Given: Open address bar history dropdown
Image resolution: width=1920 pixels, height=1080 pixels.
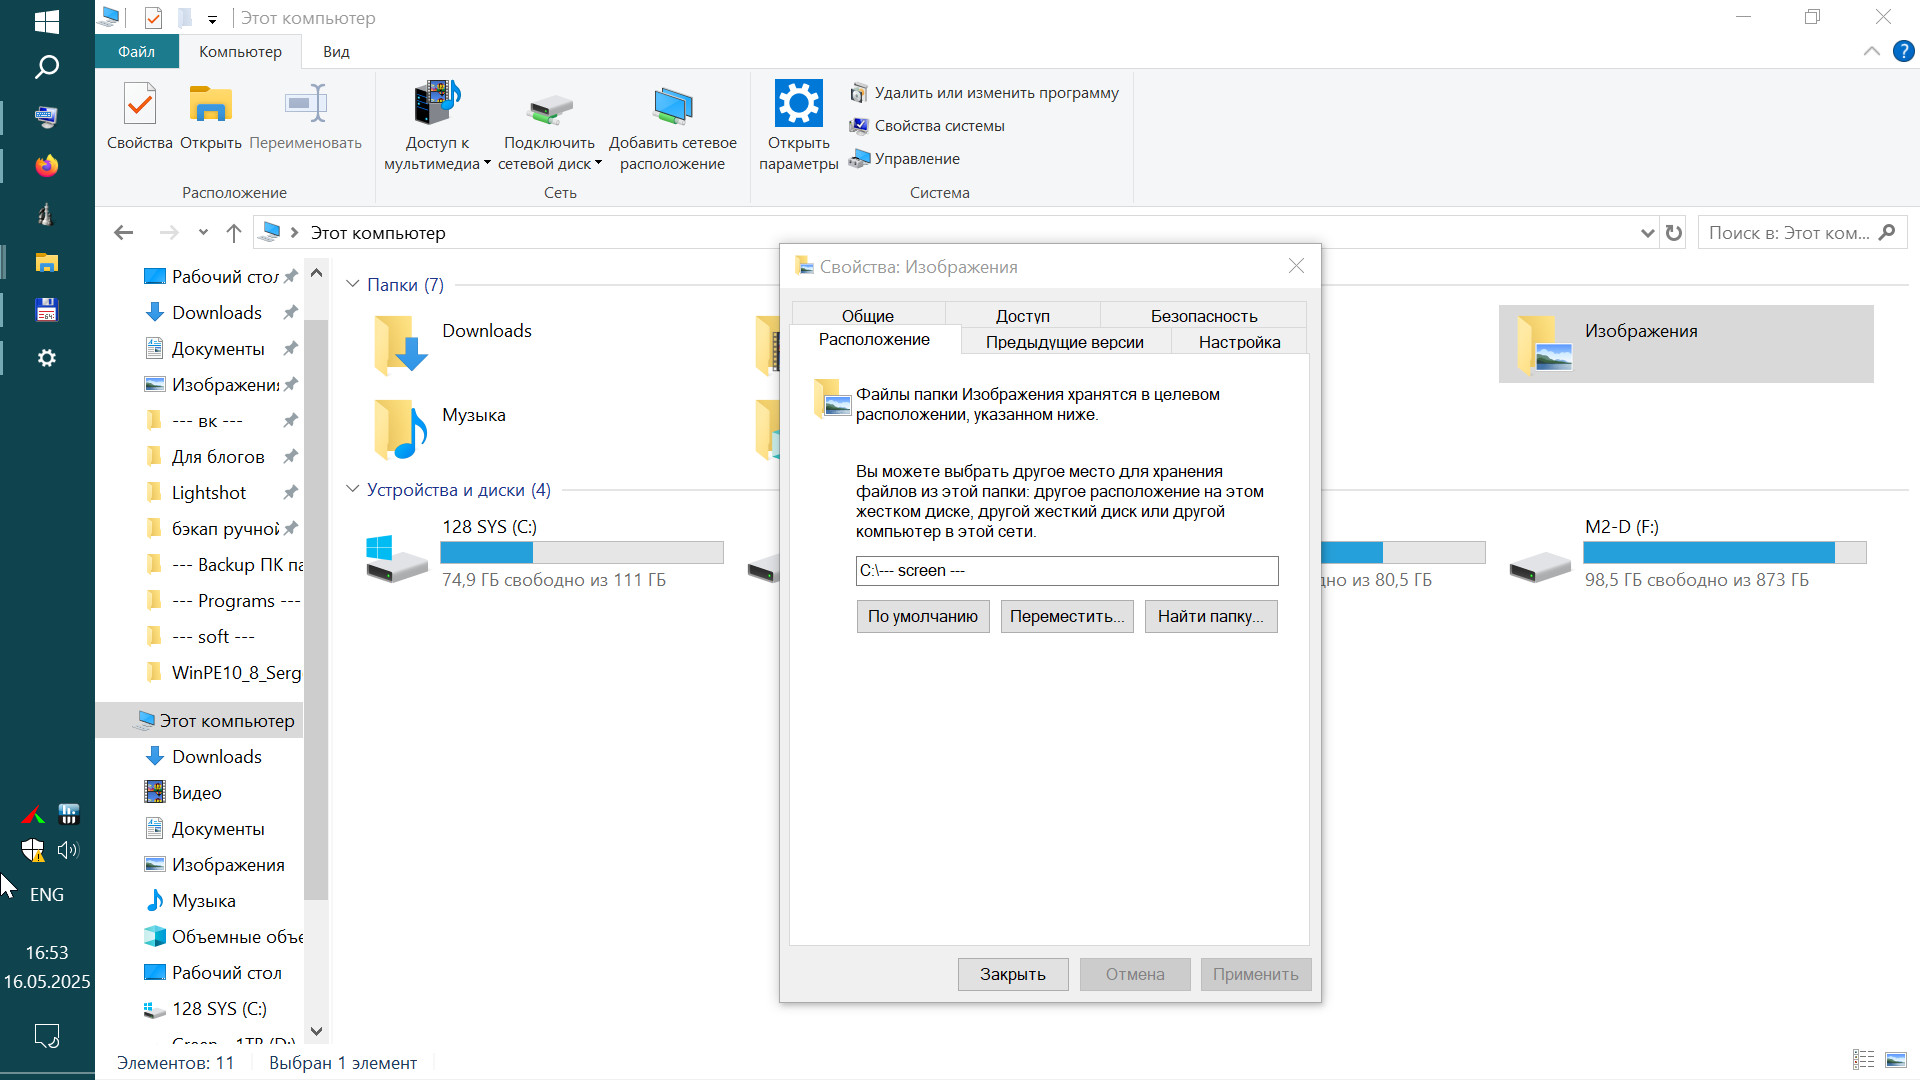Looking at the screenshot, I should 1647,233.
